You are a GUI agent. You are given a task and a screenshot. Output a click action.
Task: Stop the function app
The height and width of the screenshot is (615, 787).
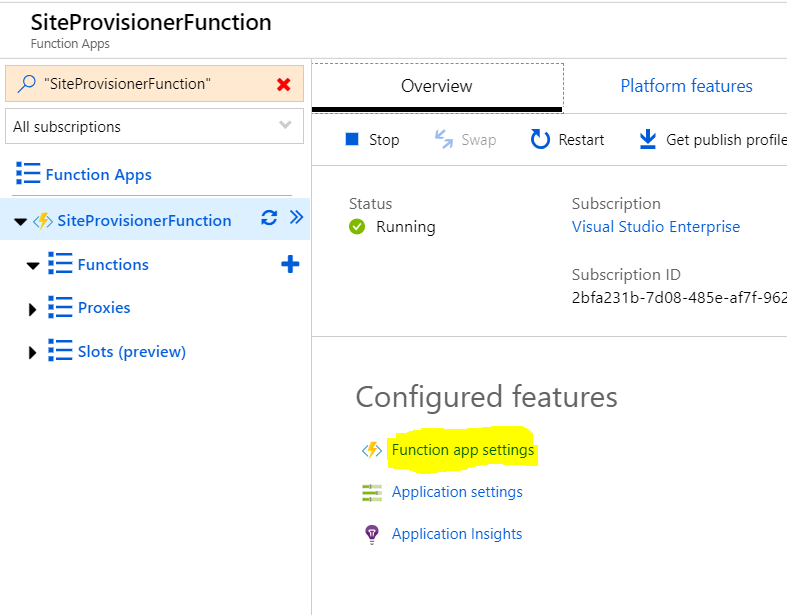click(372, 140)
